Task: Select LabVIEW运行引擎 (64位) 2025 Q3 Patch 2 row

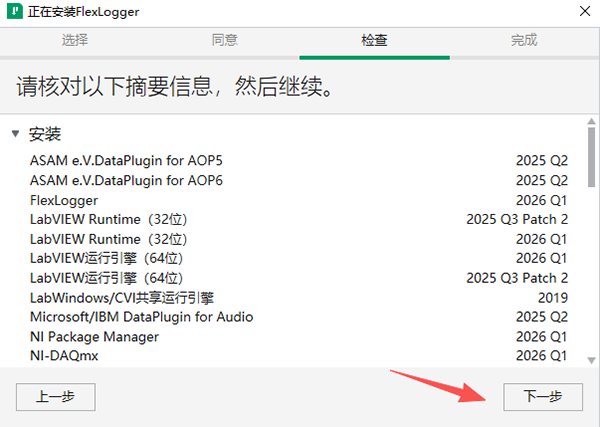Action: coord(298,278)
